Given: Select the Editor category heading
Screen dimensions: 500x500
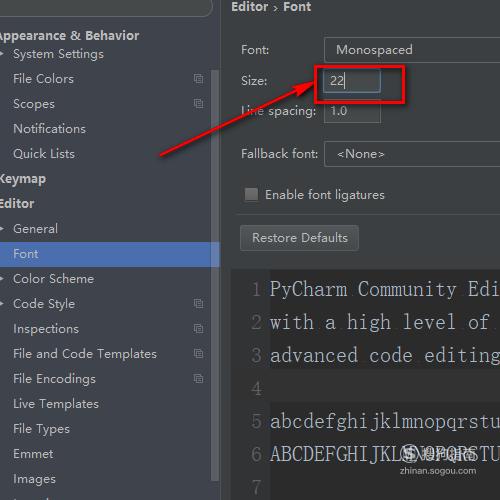Looking at the screenshot, I should pos(17,204).
